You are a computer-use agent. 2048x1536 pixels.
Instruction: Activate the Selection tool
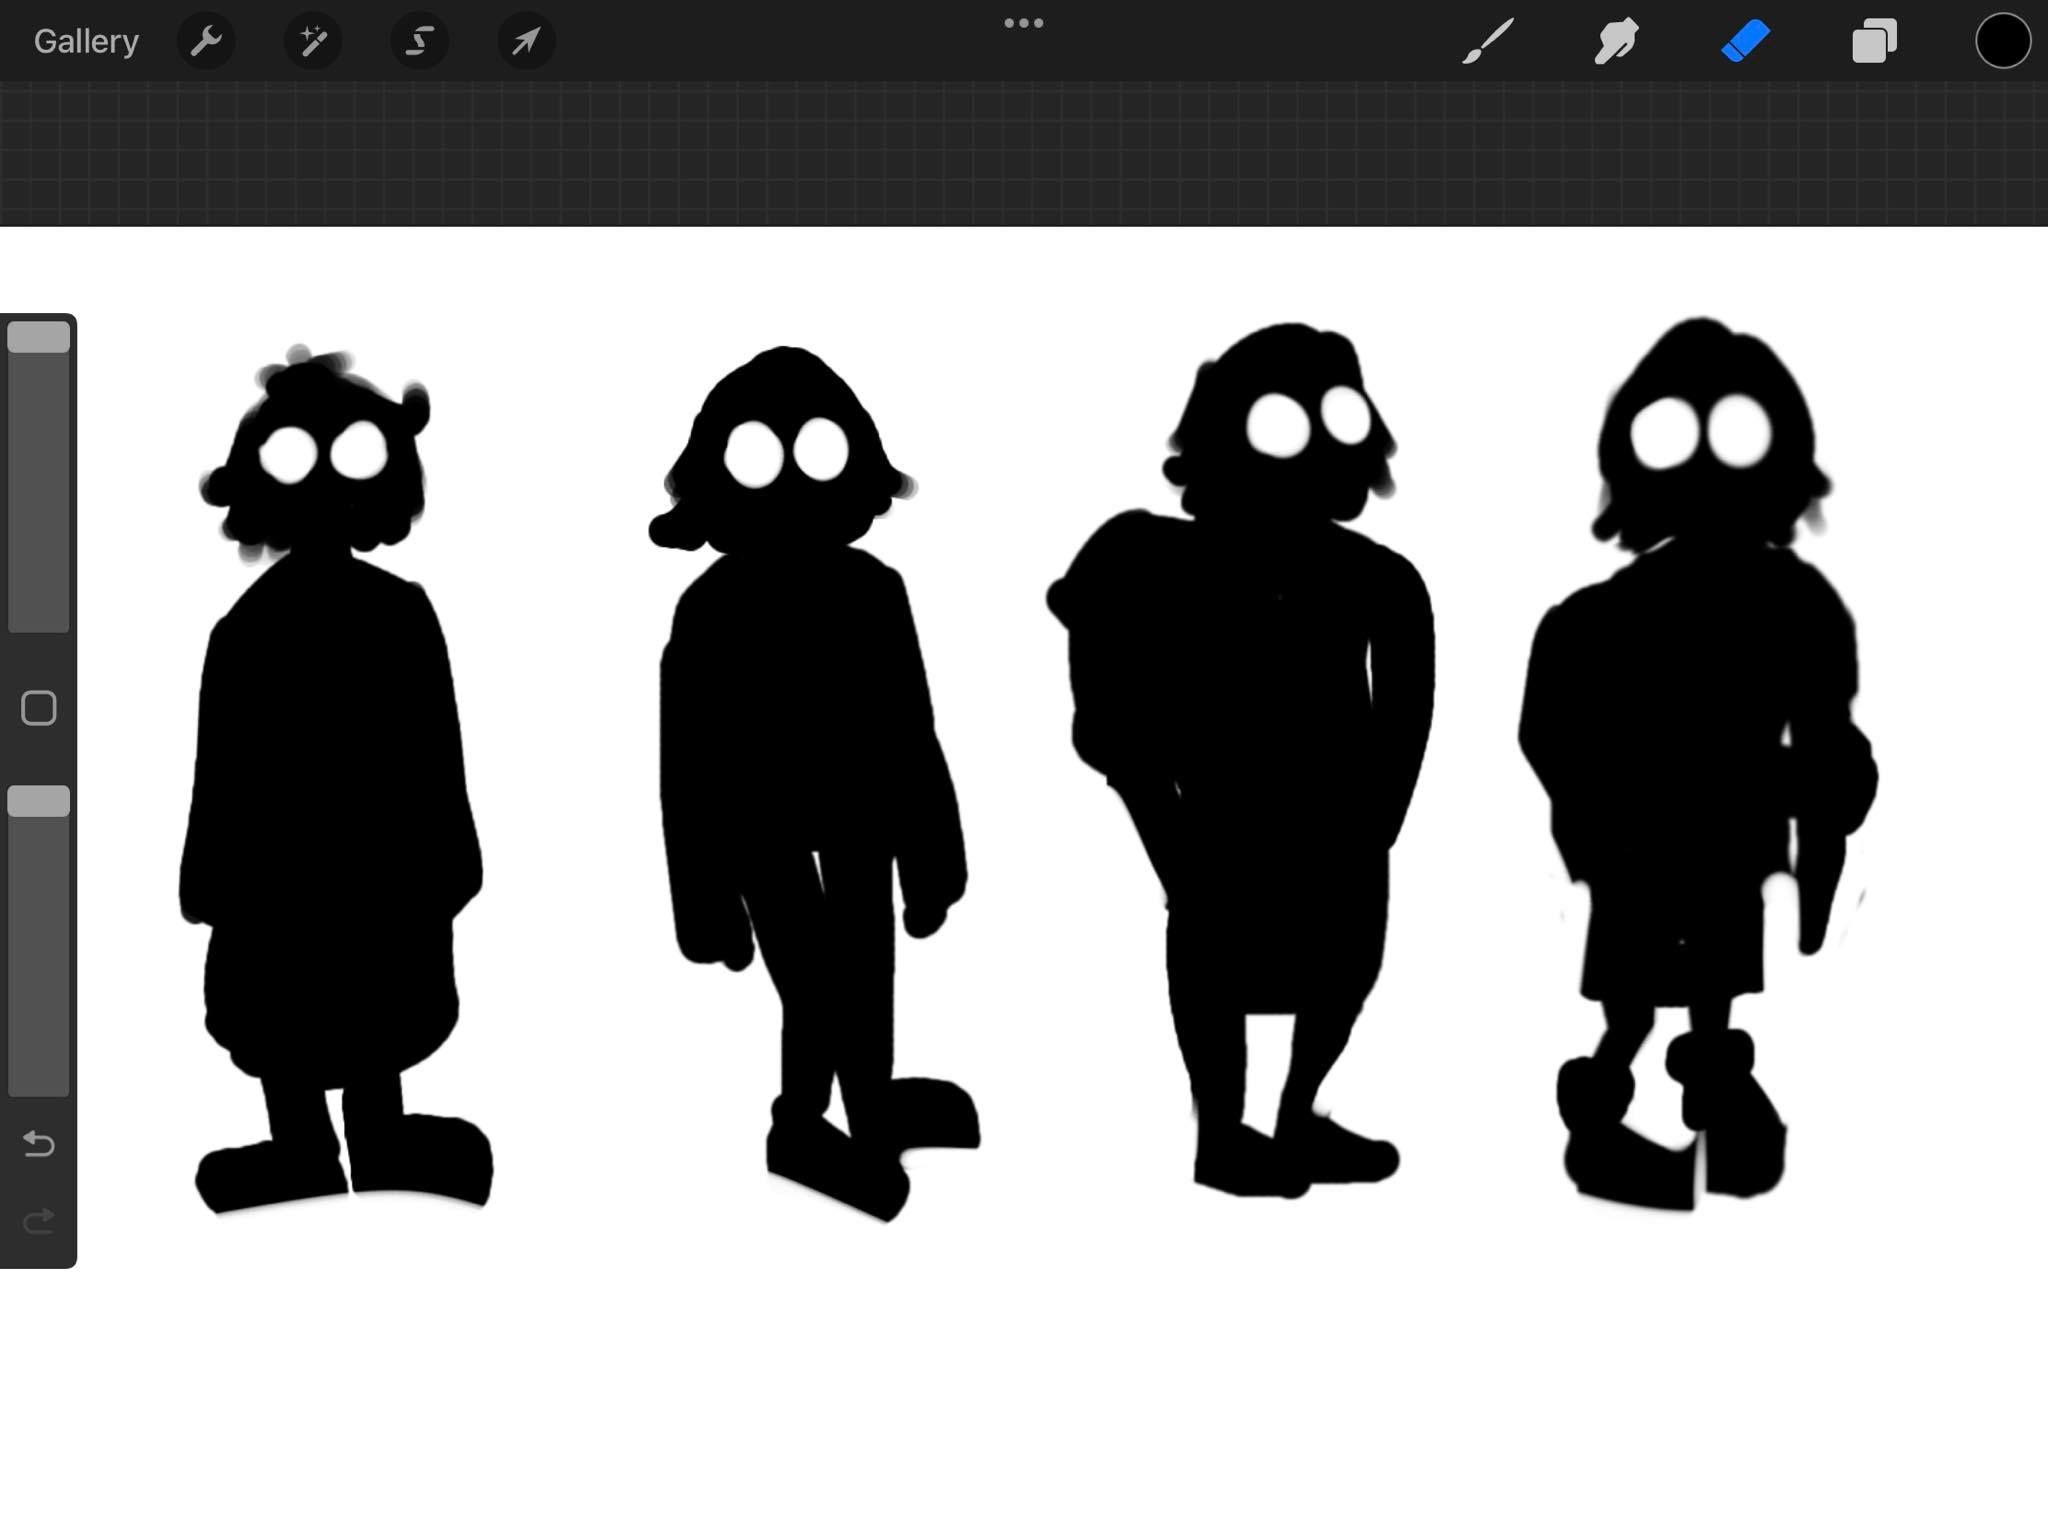(x=419, y=41)
